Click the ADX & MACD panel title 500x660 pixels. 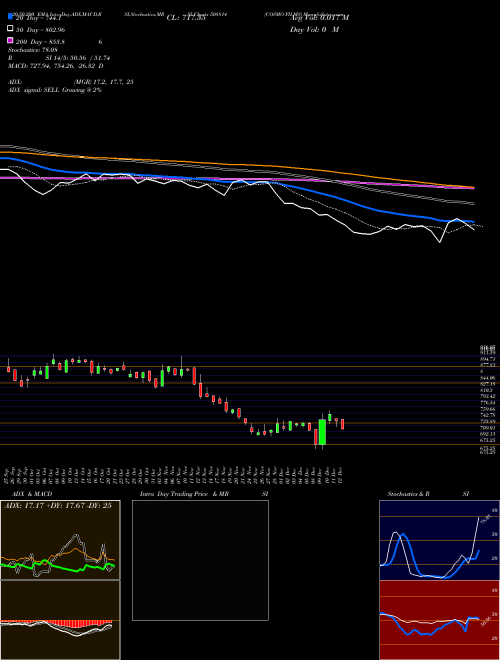coord(32,494)
